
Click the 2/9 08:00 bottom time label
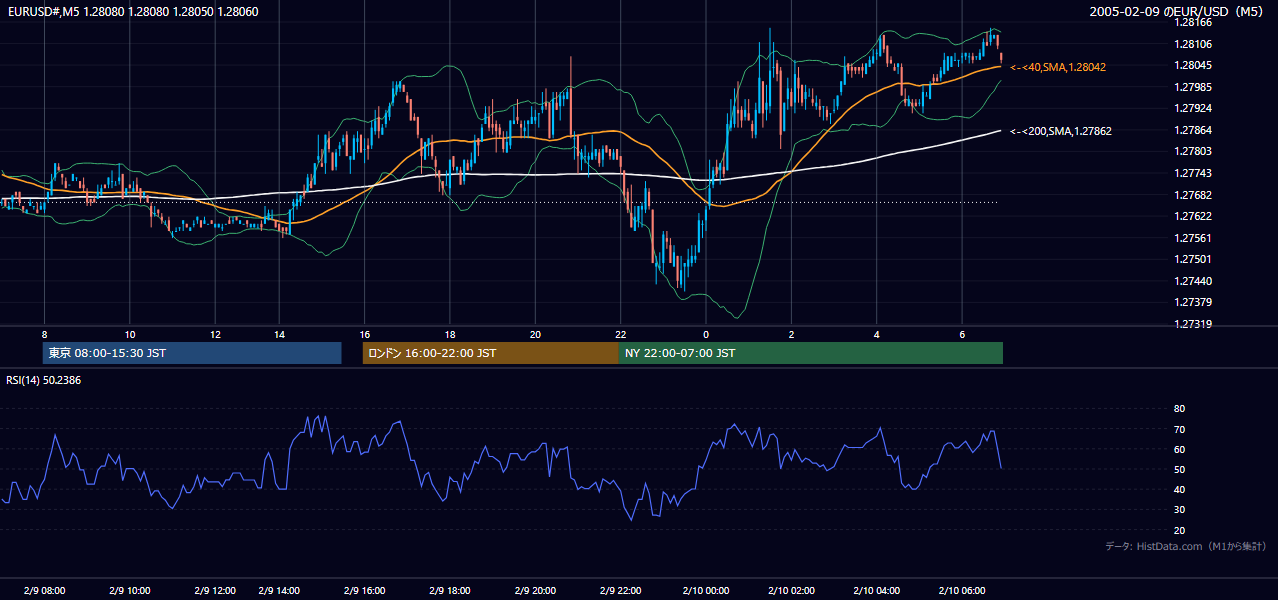(44, 591)
